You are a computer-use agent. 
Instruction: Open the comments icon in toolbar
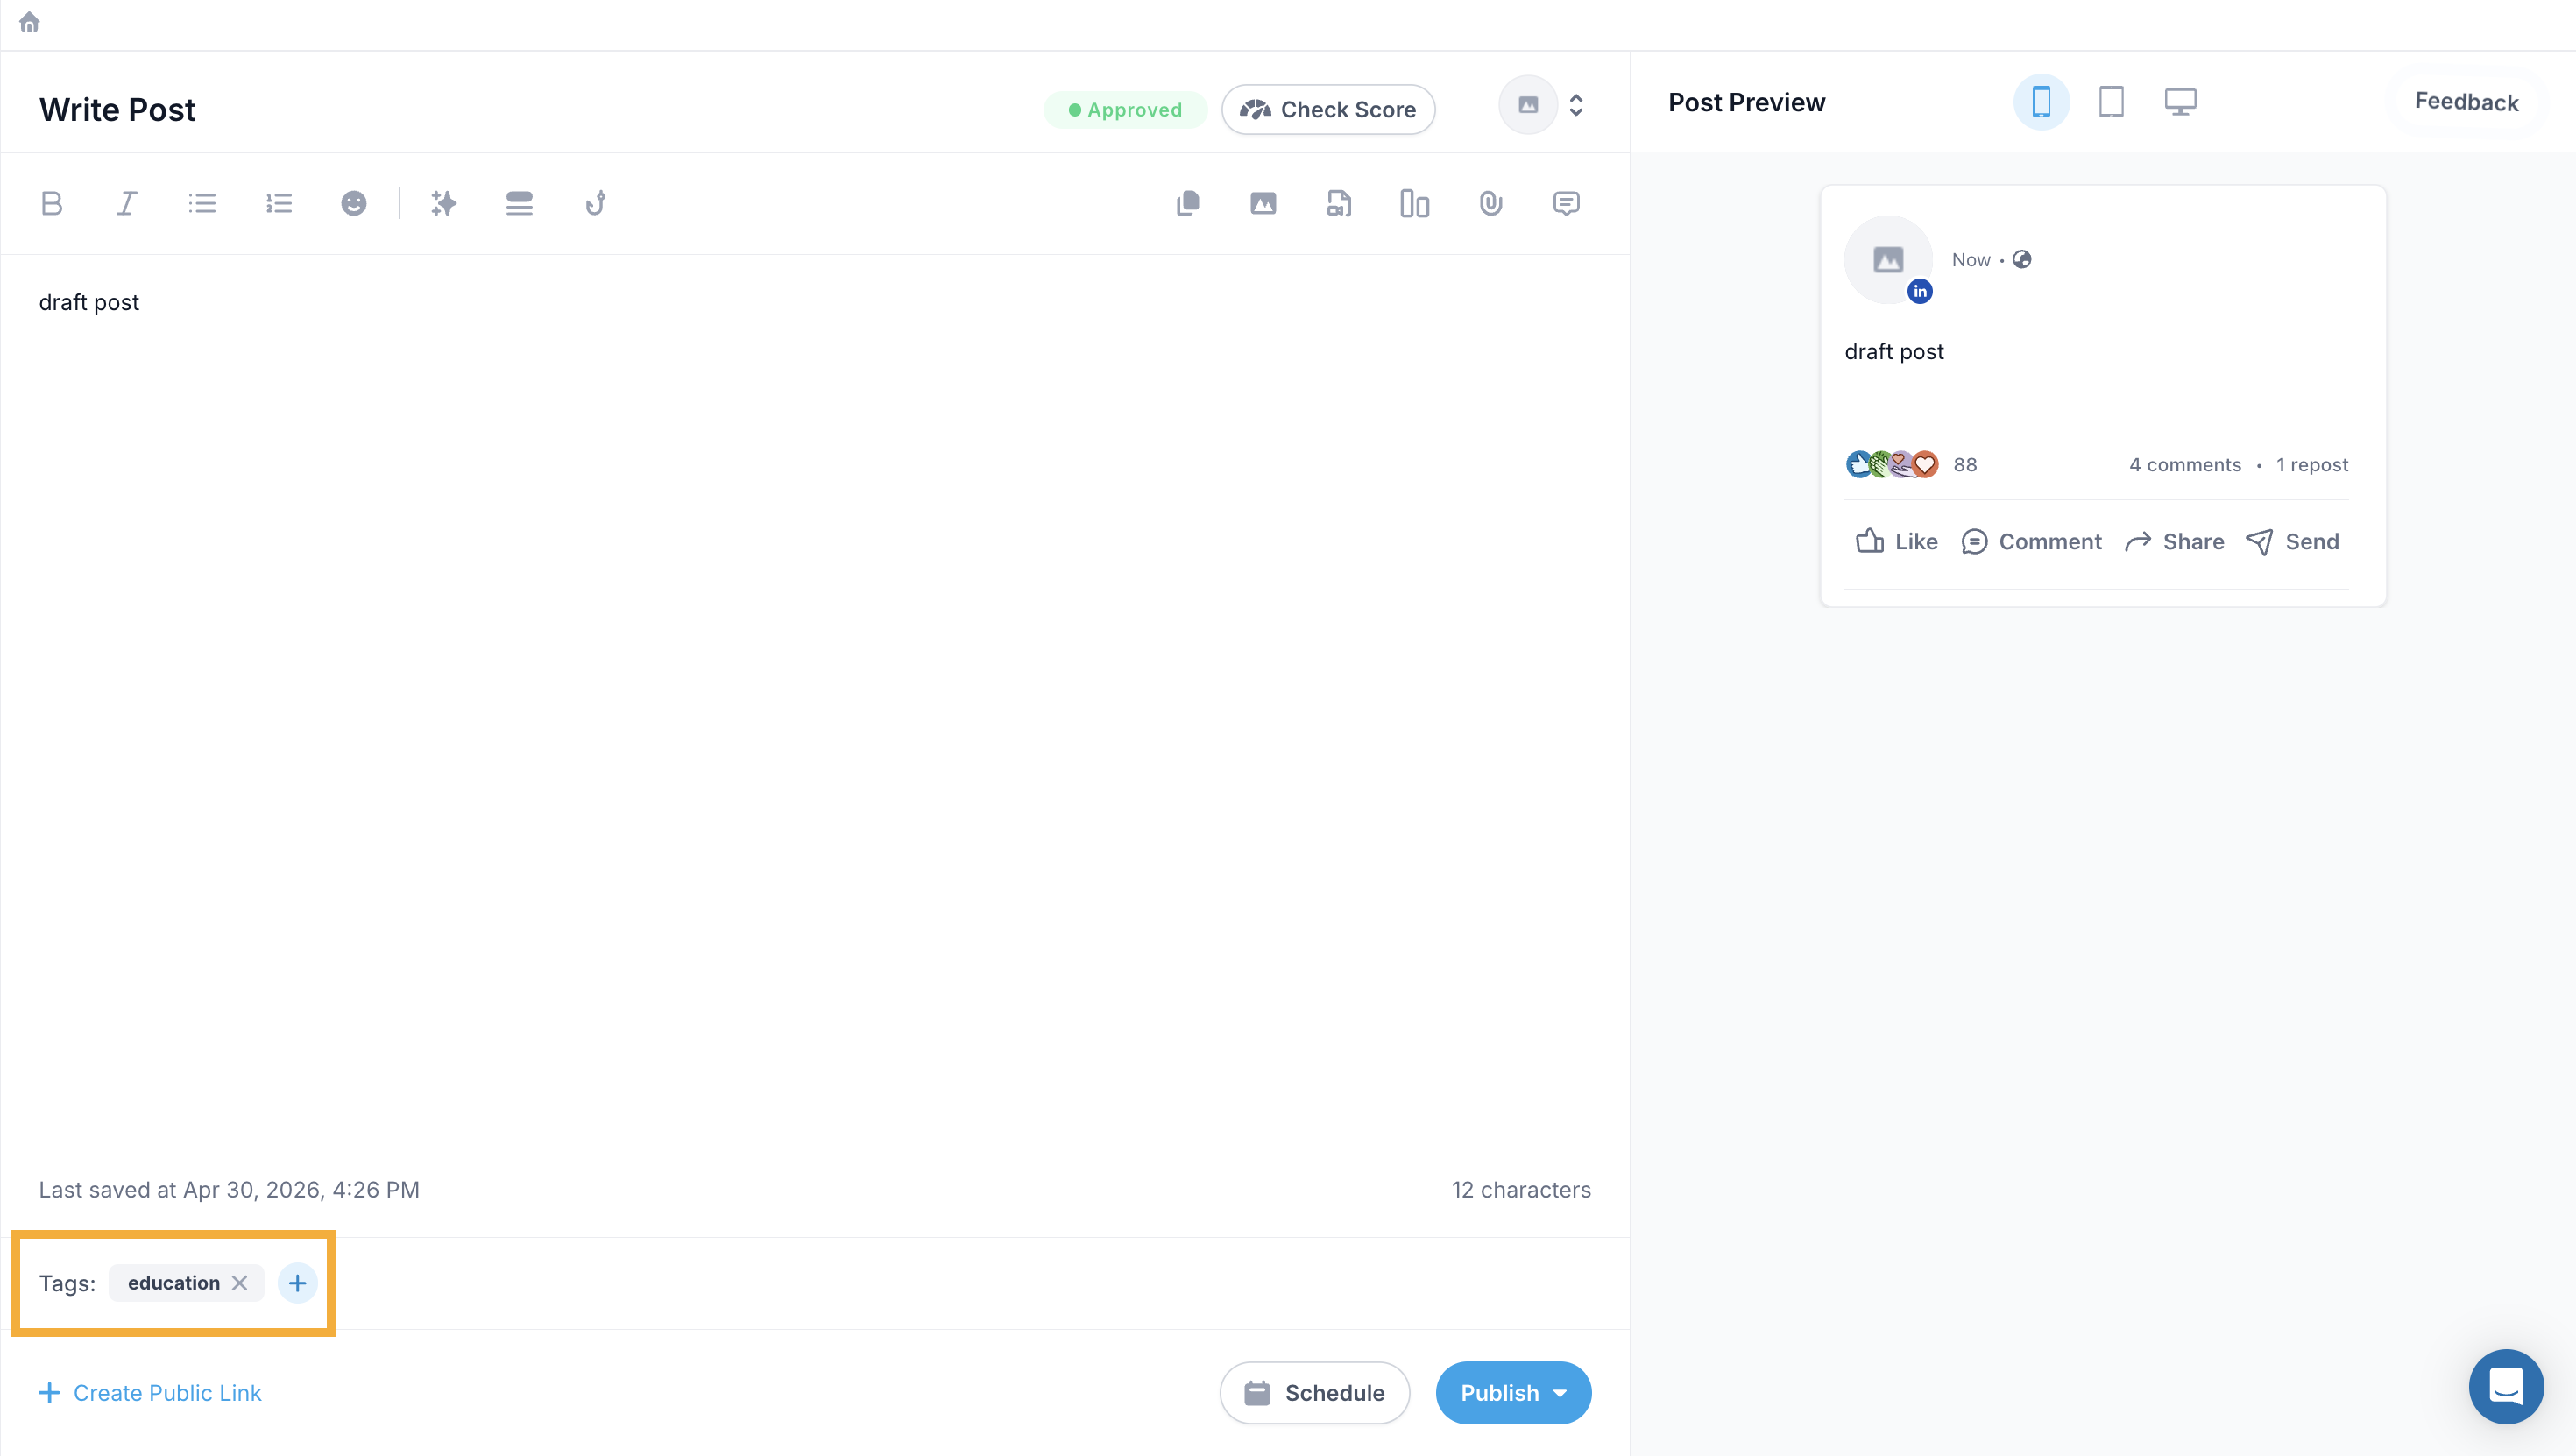1566,204
